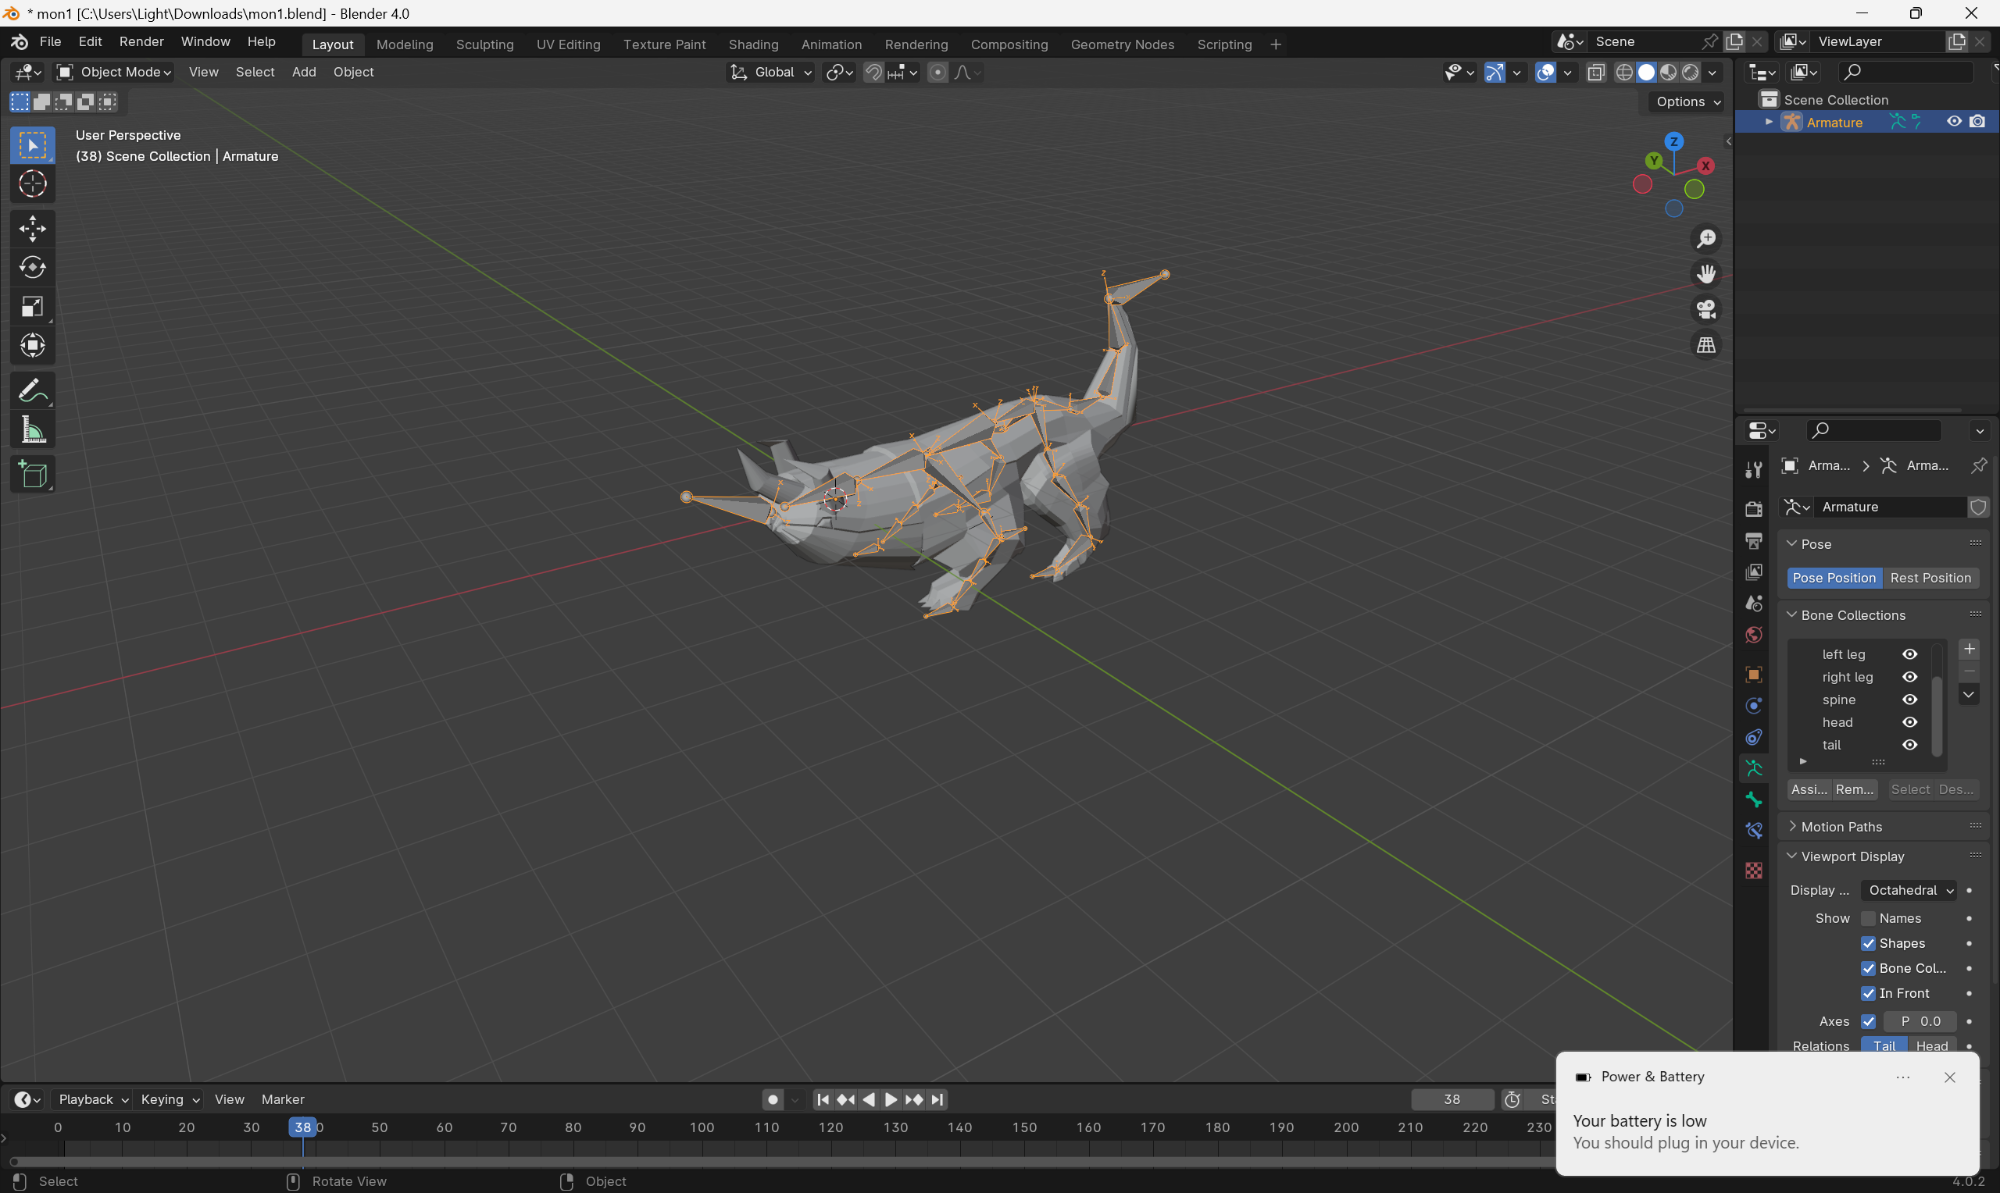Open the Render properties tab

1753,509
